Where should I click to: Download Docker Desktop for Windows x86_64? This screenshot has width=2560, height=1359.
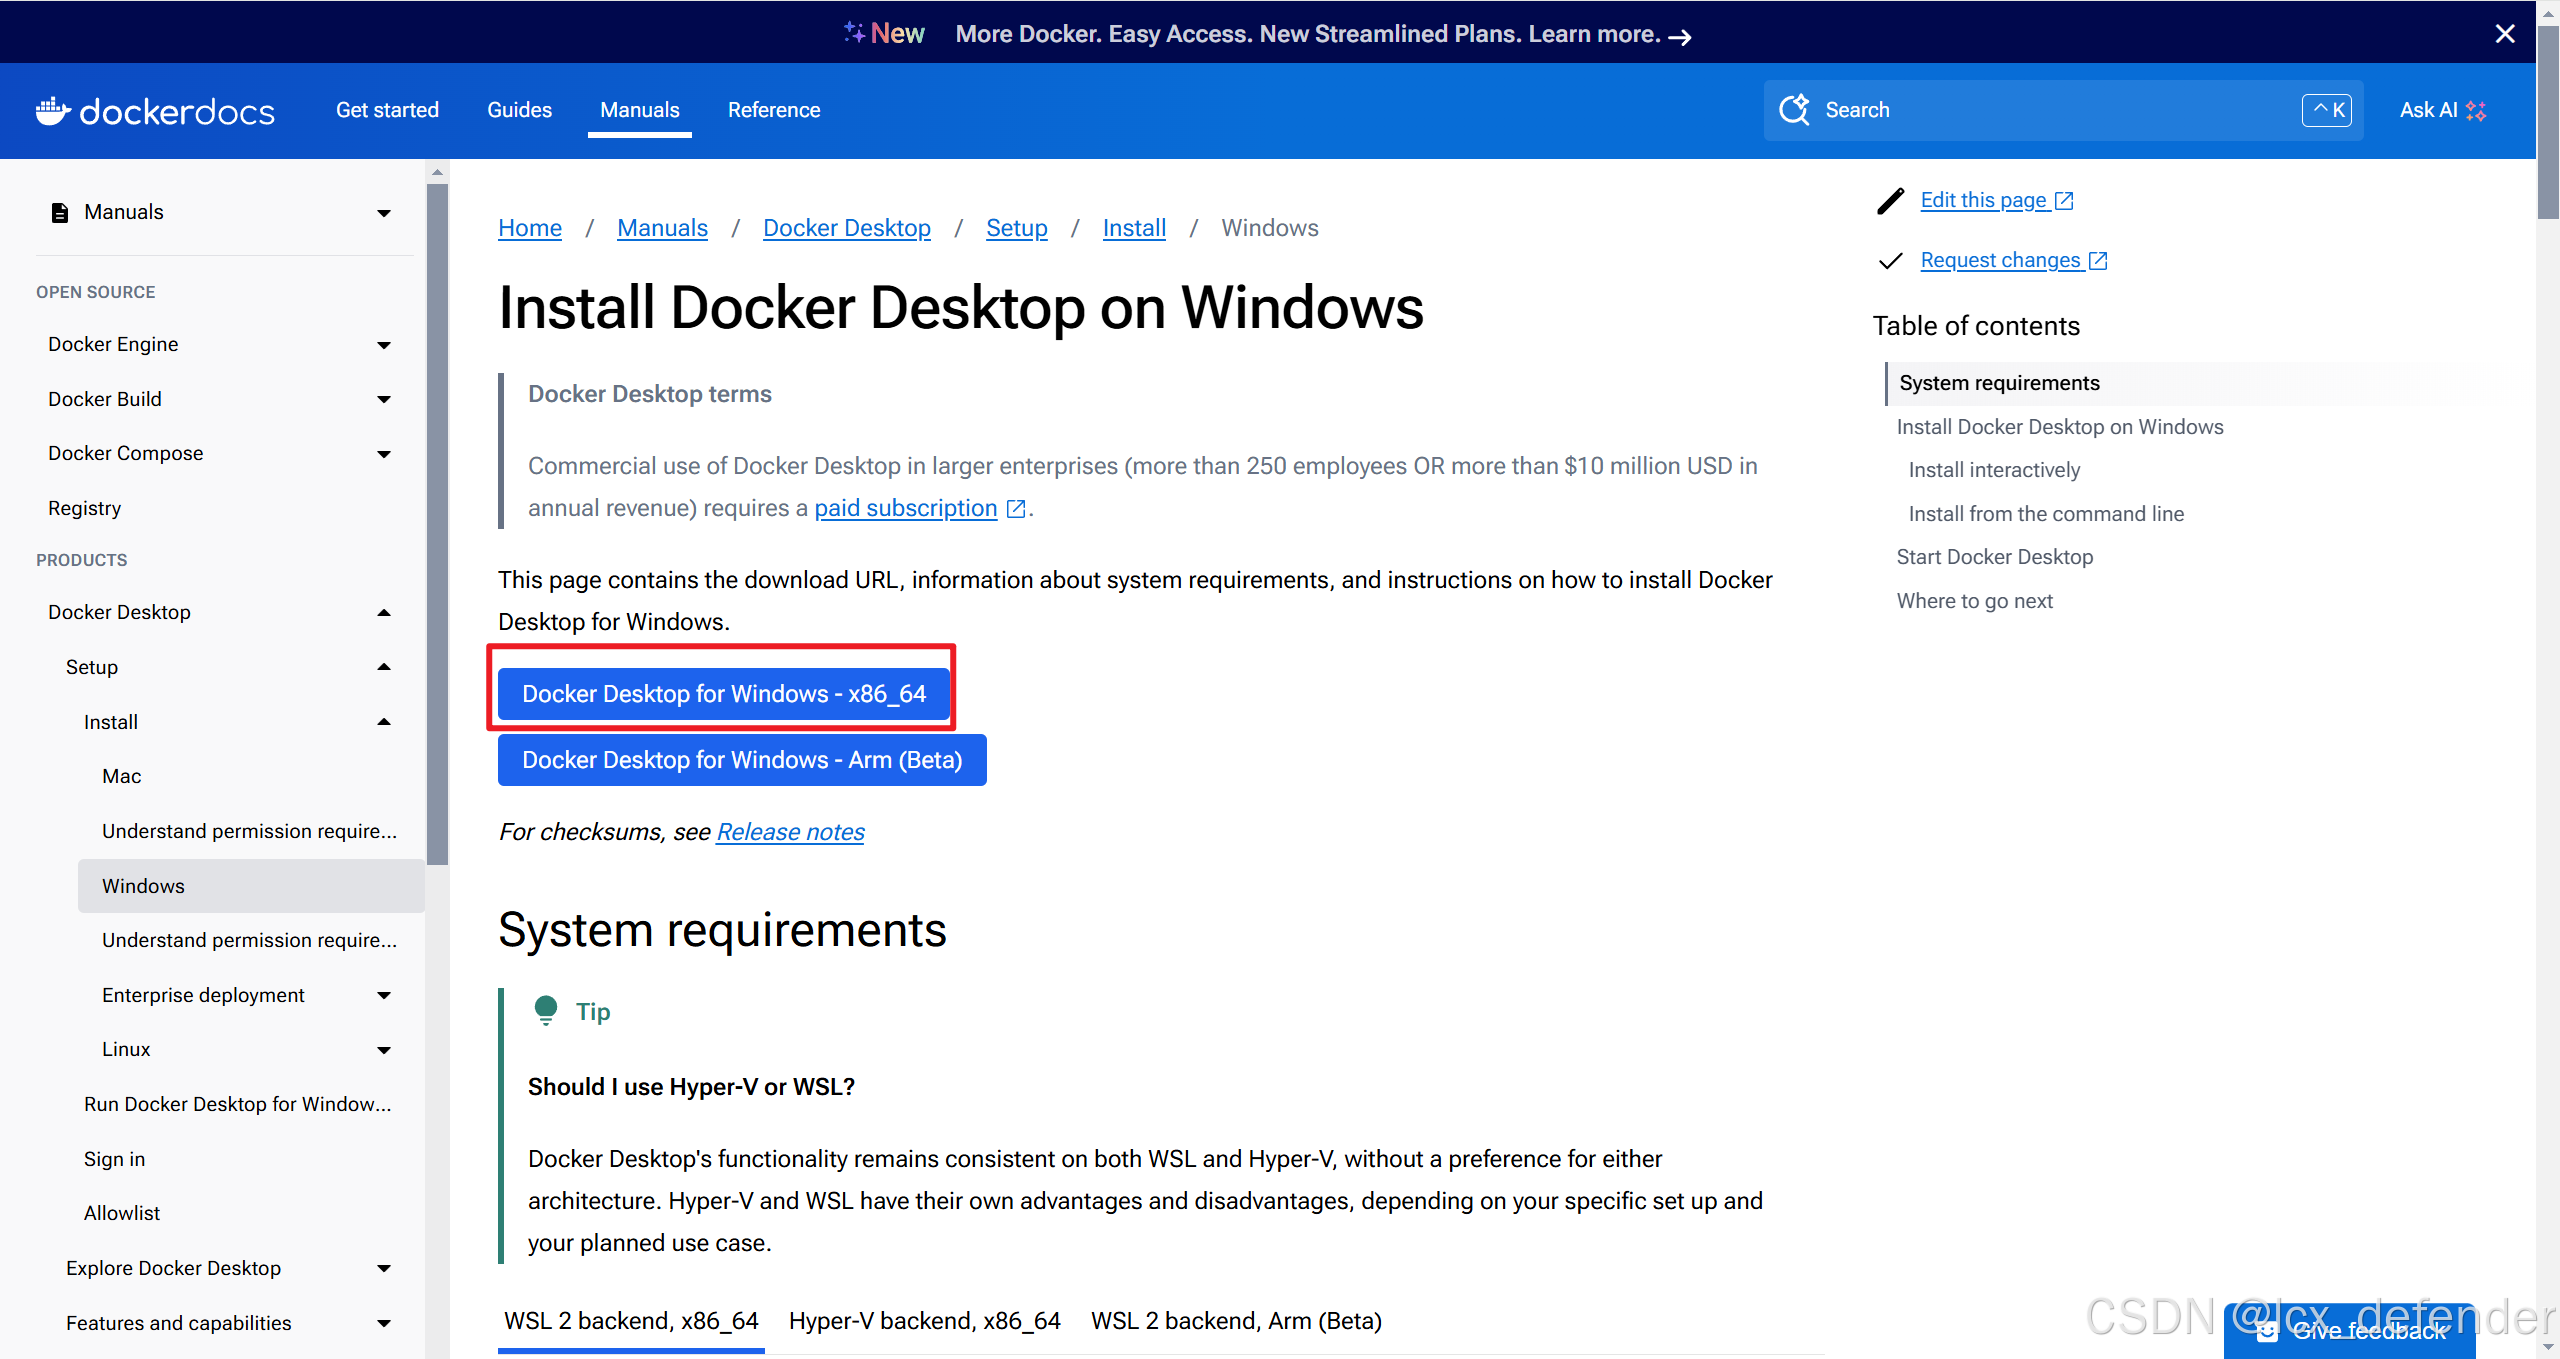[724, 694]
